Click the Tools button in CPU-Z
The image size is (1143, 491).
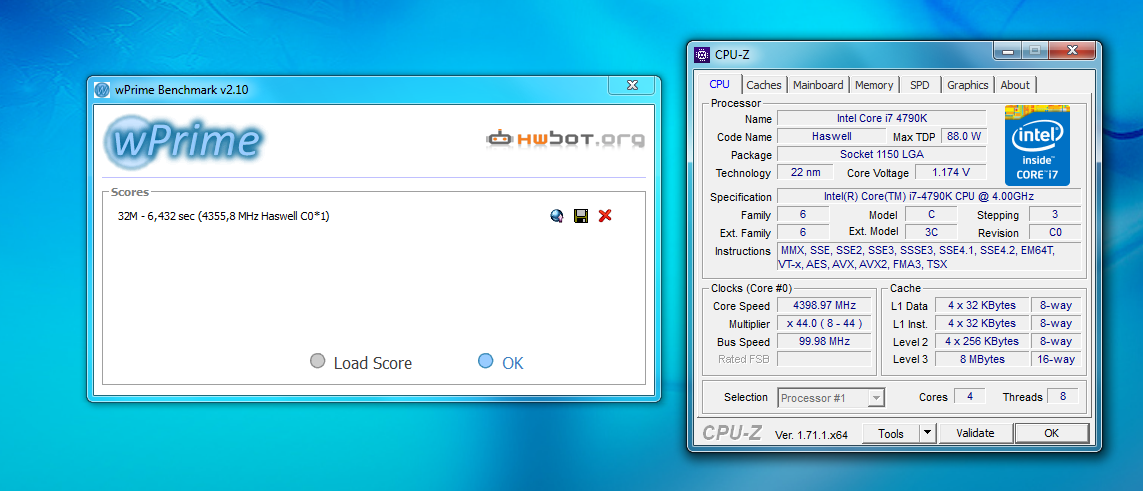coord(891,433)
